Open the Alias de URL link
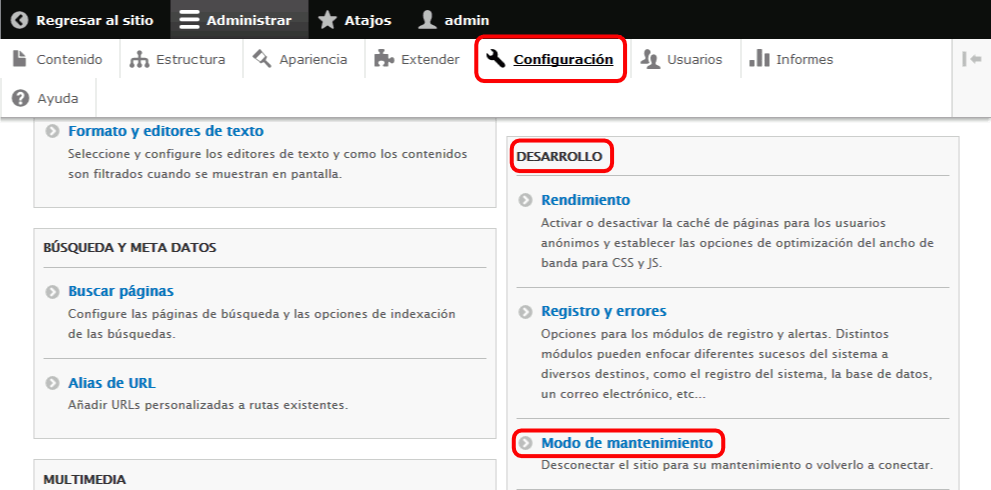This screenshot has width=991, height=490. coord(112,383)
